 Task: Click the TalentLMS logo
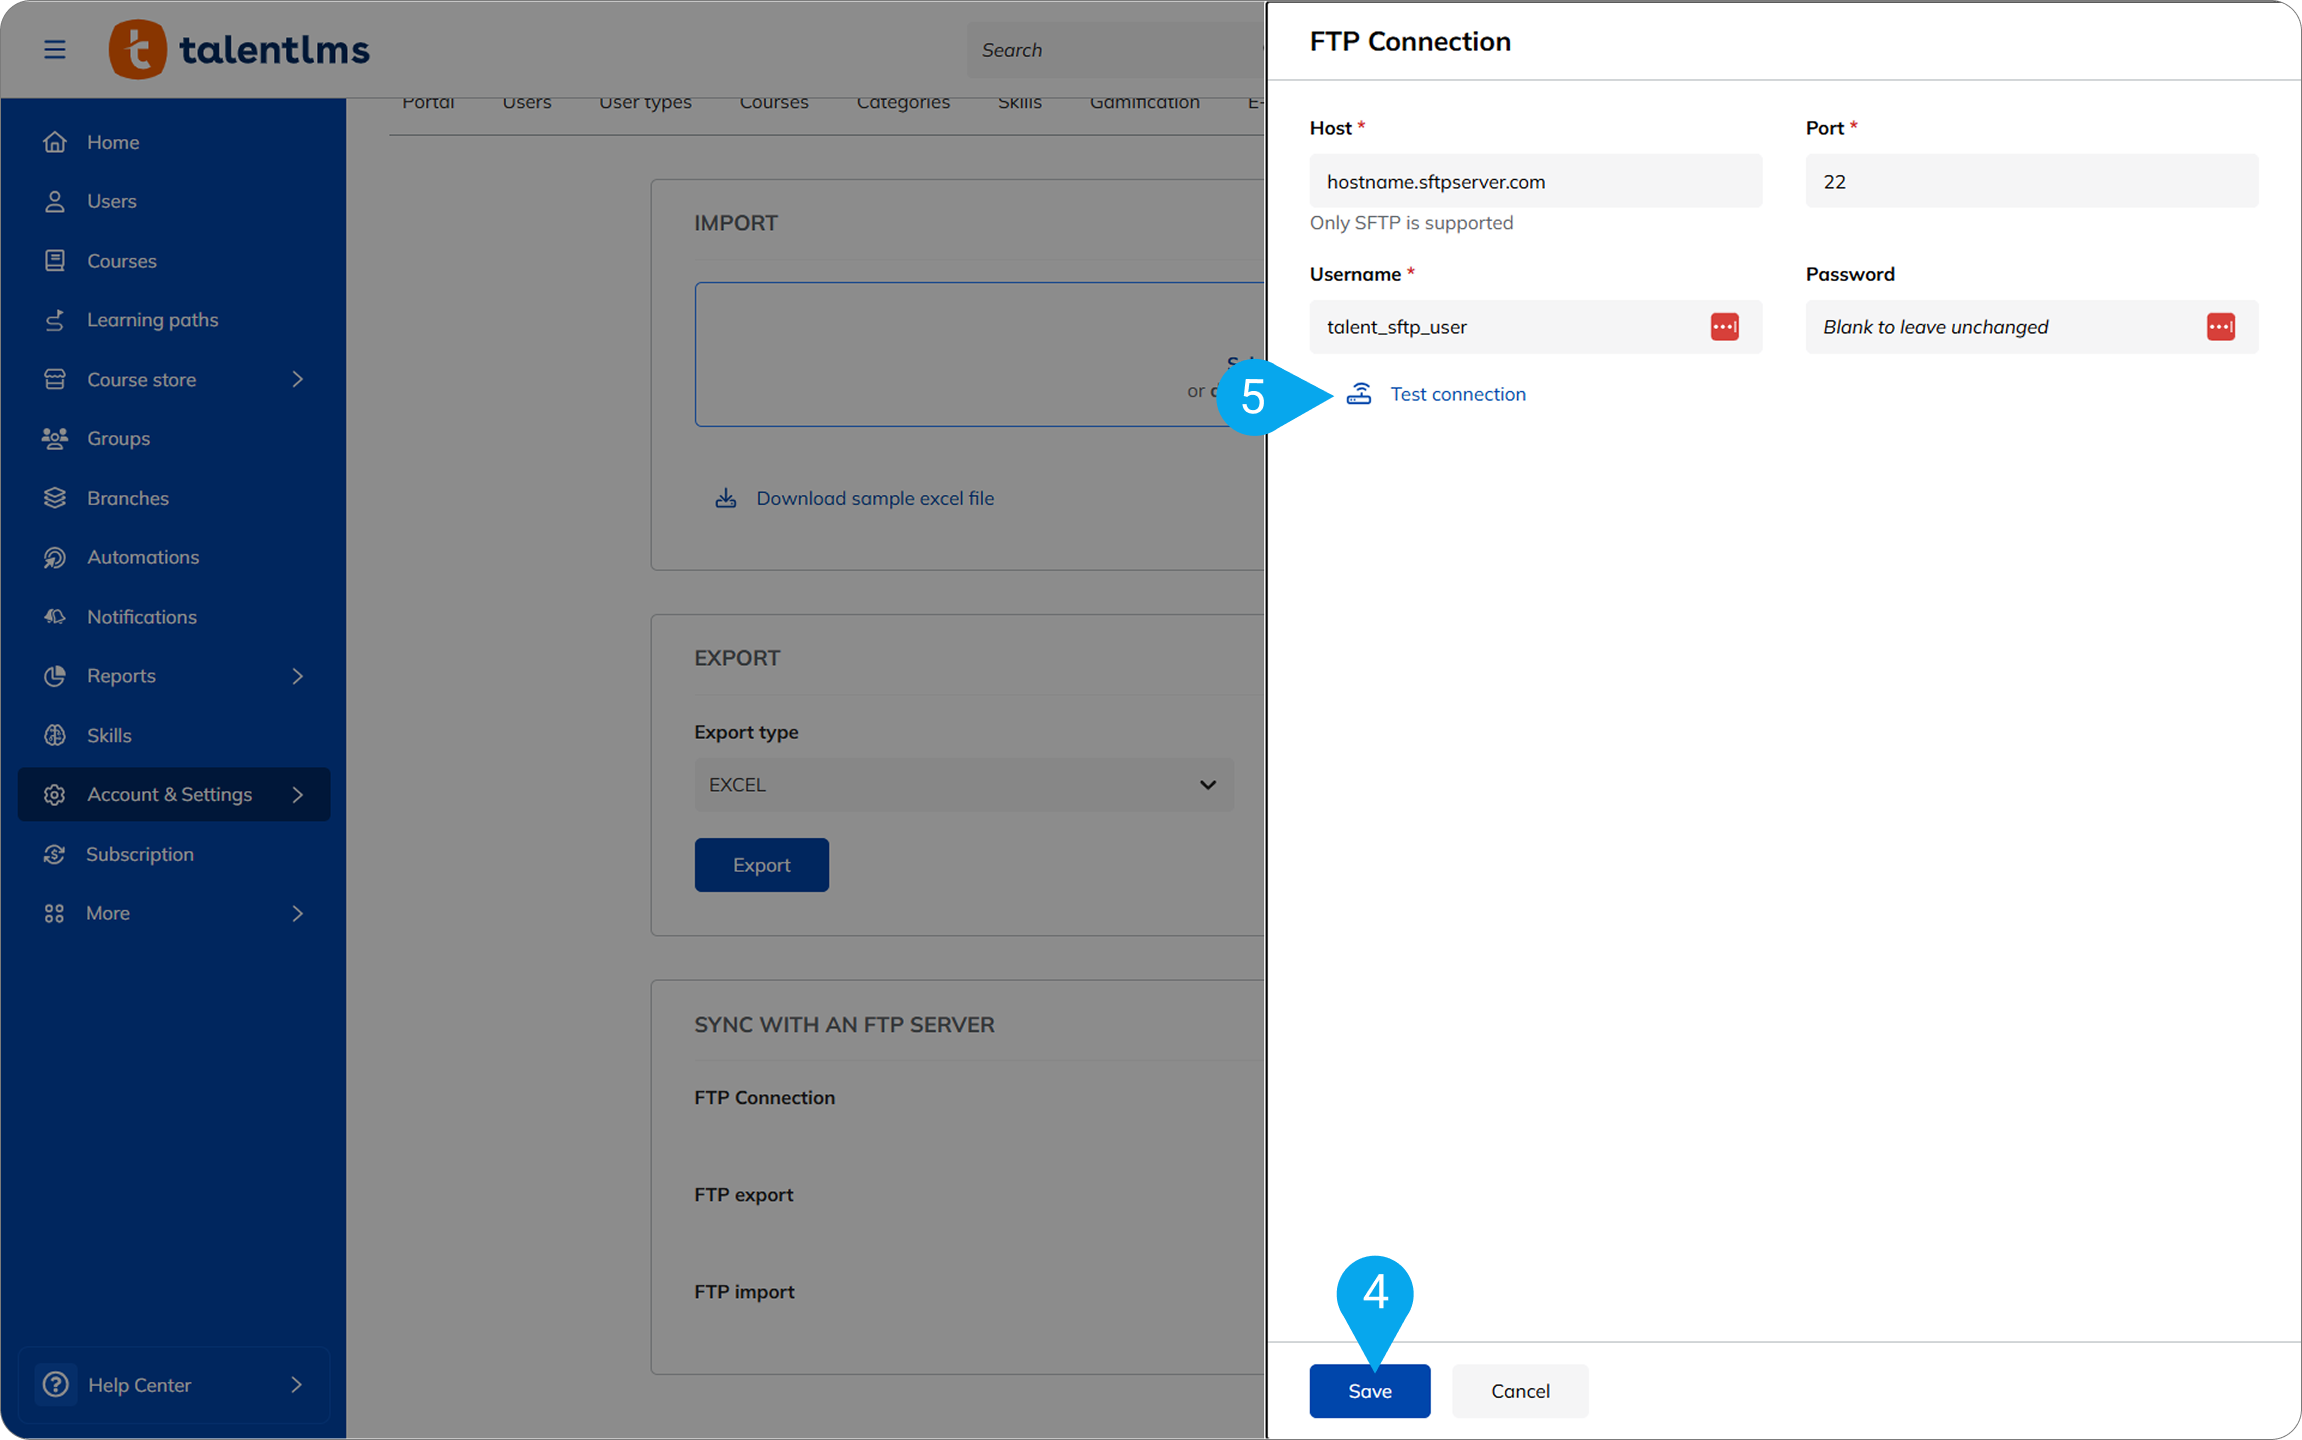pos(240,49)
